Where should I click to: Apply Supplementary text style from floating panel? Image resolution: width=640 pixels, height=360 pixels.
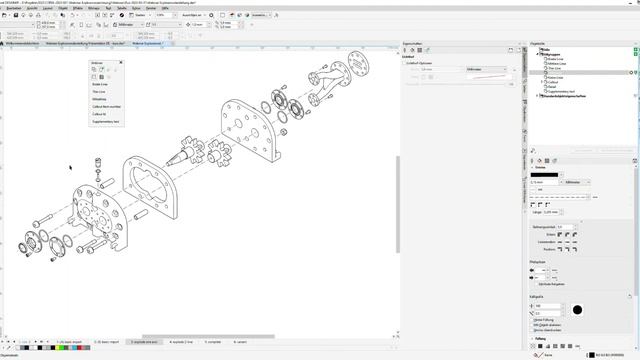(x=106, y=122)
